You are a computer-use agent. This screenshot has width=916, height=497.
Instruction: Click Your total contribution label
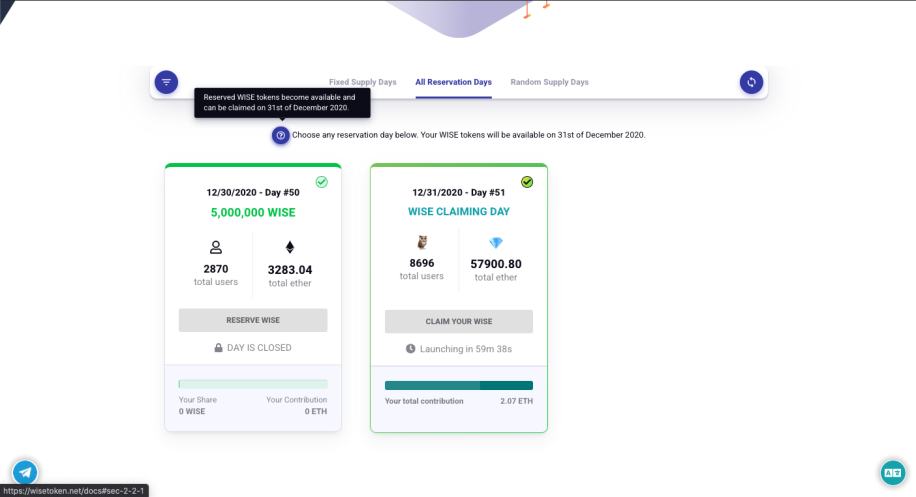click(424, 401)
